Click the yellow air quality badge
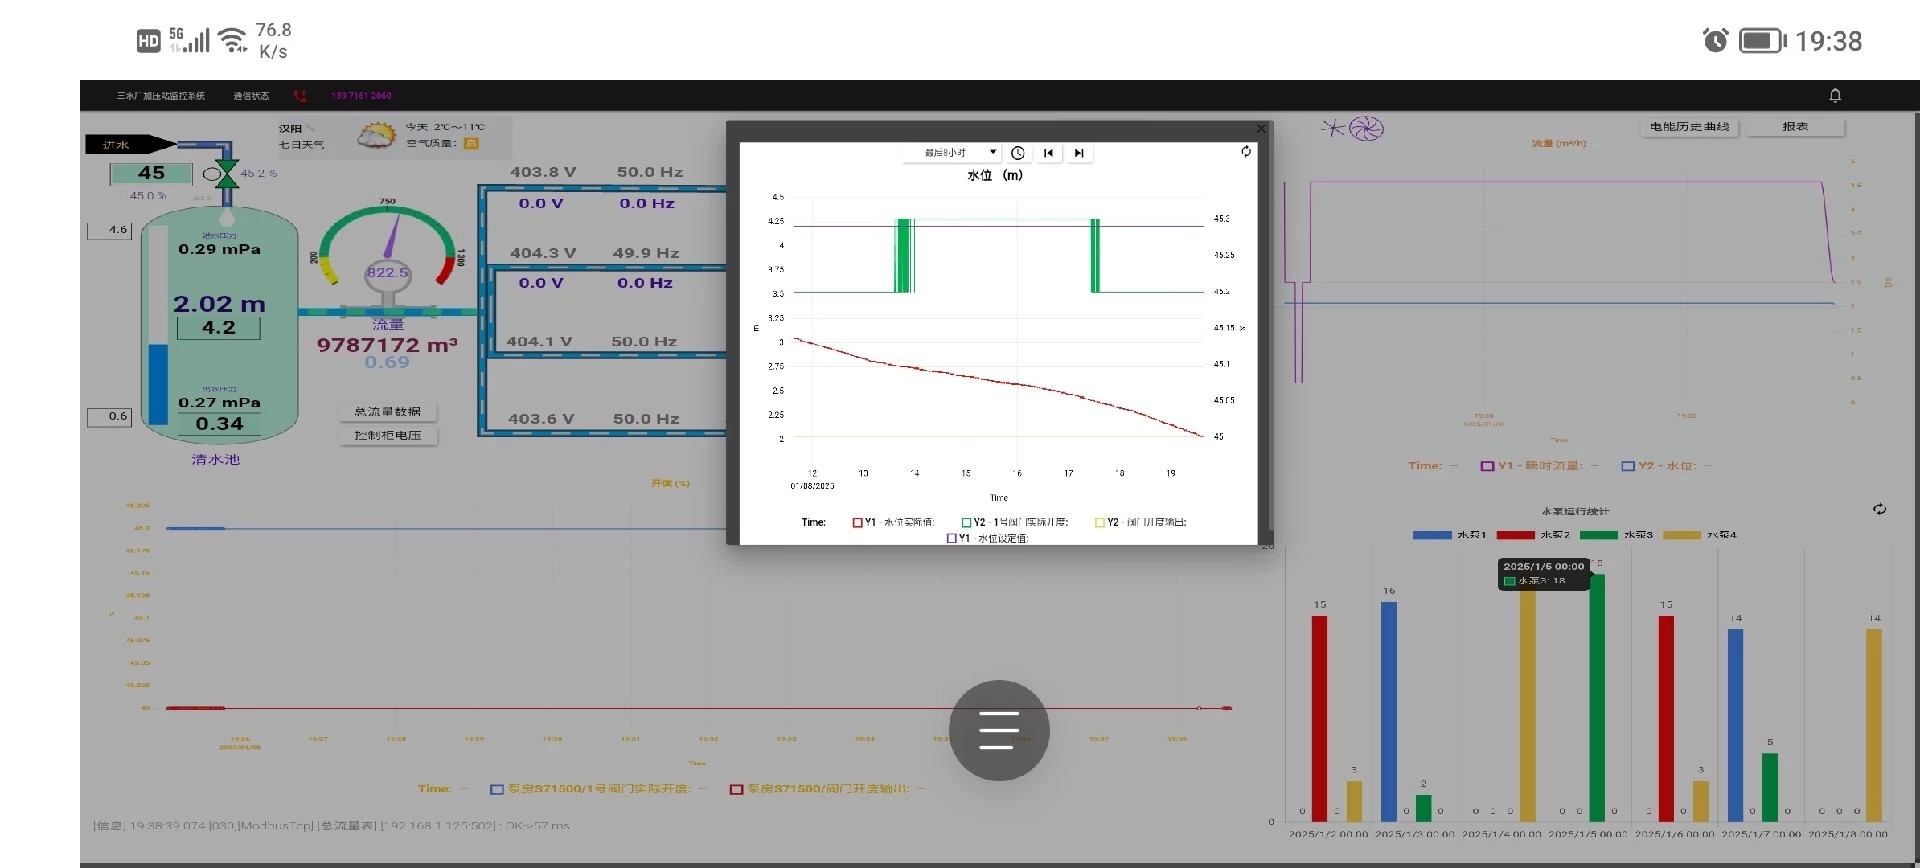This screenshot has width=1920, height=868. pos(471,143)
